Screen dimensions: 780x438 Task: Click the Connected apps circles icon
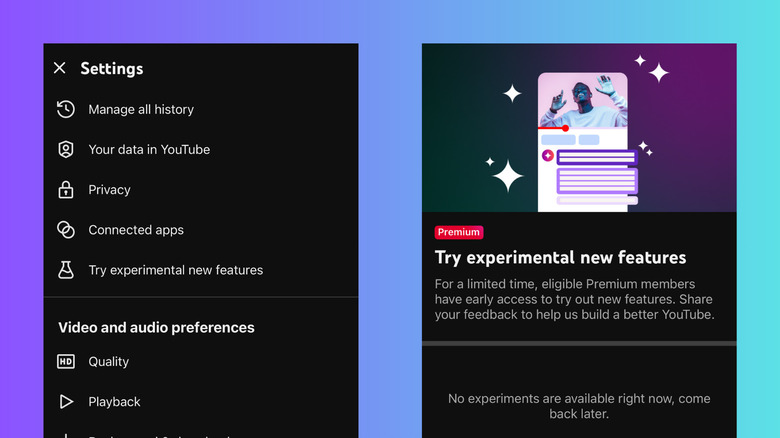pyautogui.click(x=66, y=230)
